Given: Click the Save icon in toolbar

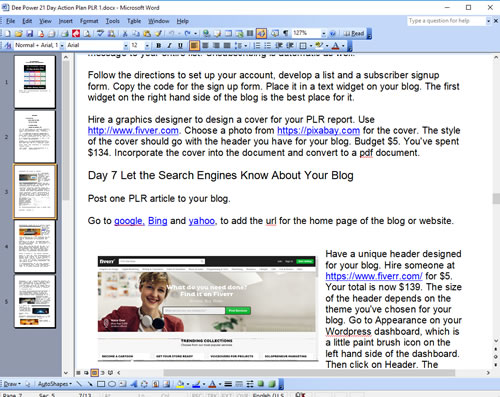Looking at the screenshot, I should coord(30,33).
